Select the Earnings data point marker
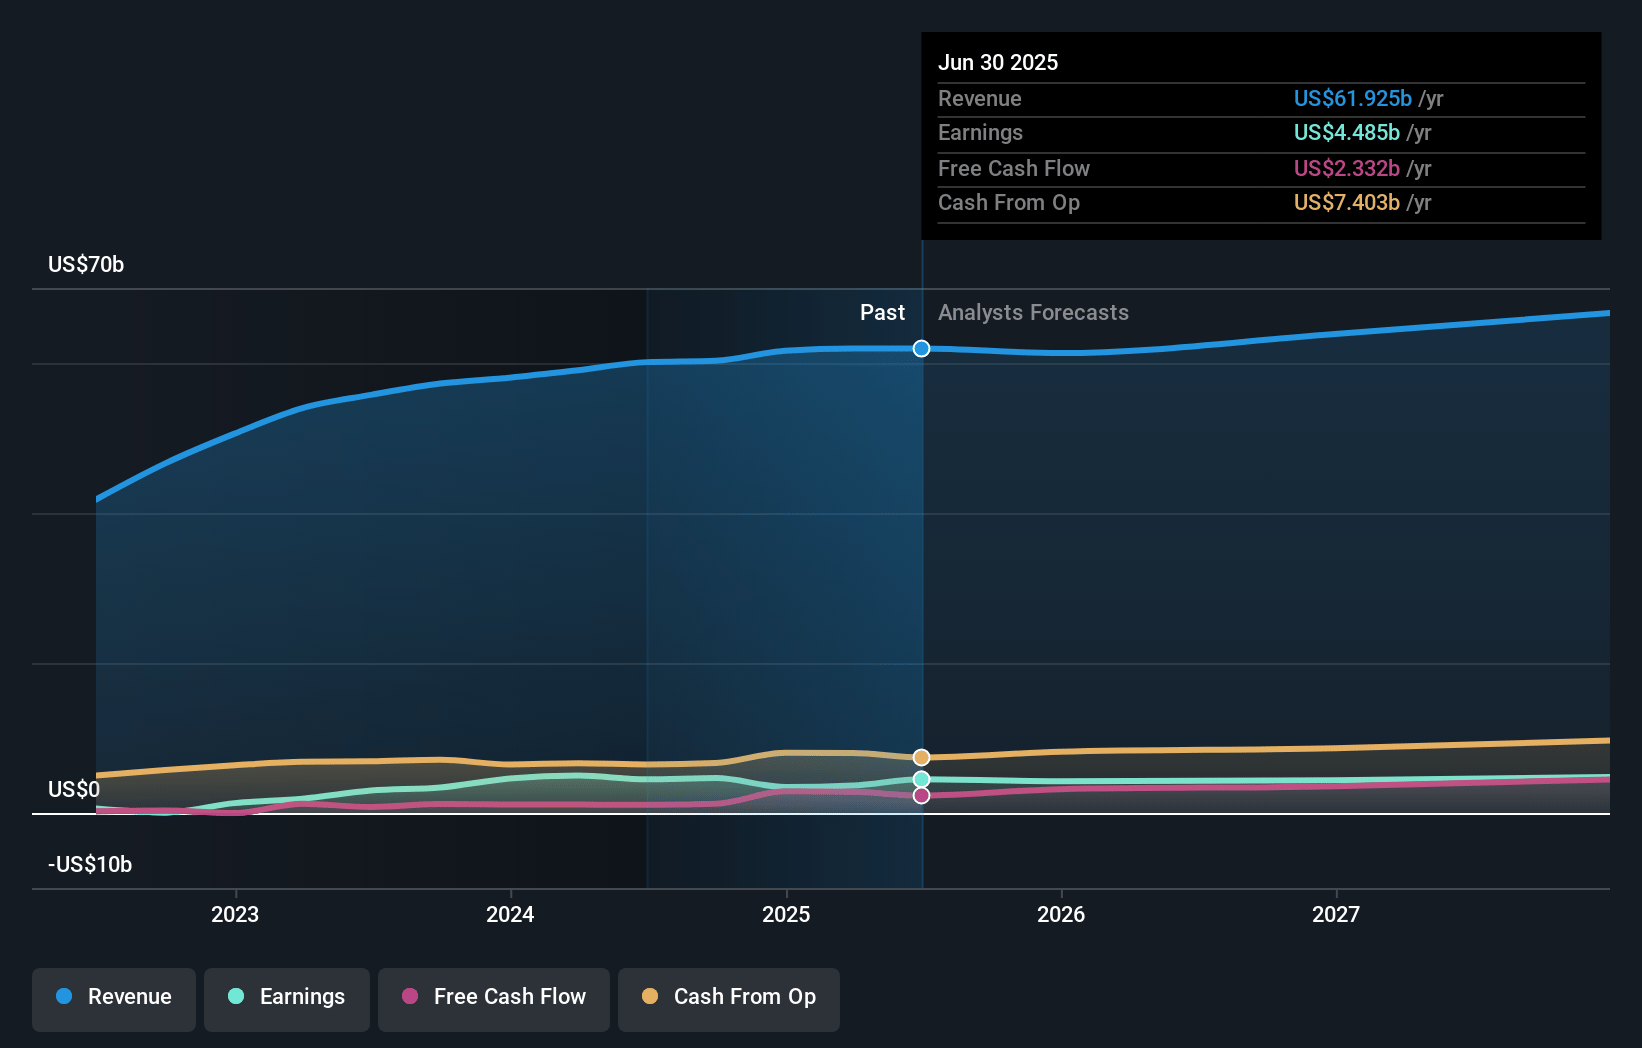Image resolution: width=1642 pixels, height=1048 pixels. (x=922, y=779)
